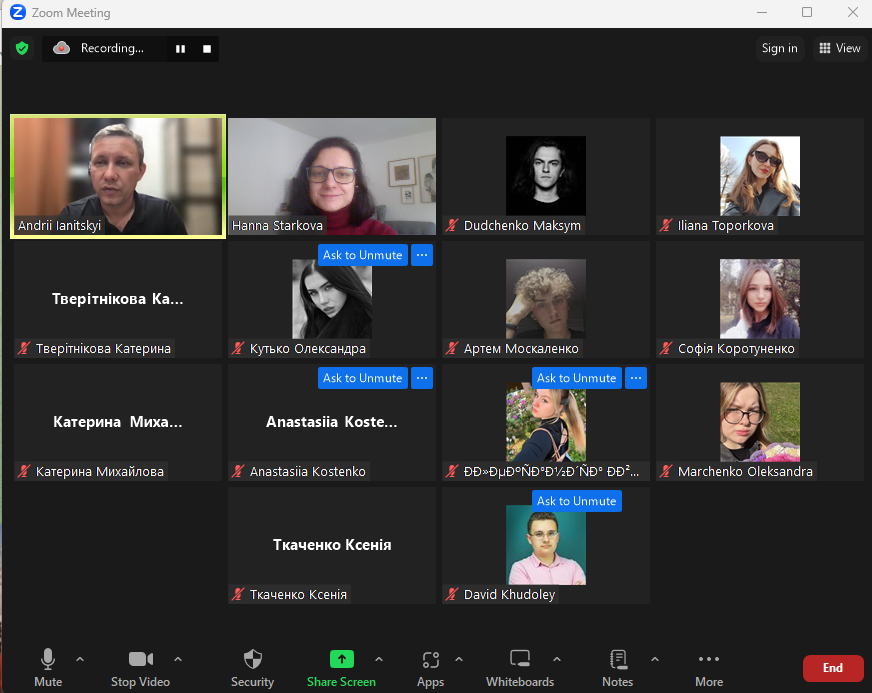Click the 'Hanna Starkova' name label

coord(277,225)
